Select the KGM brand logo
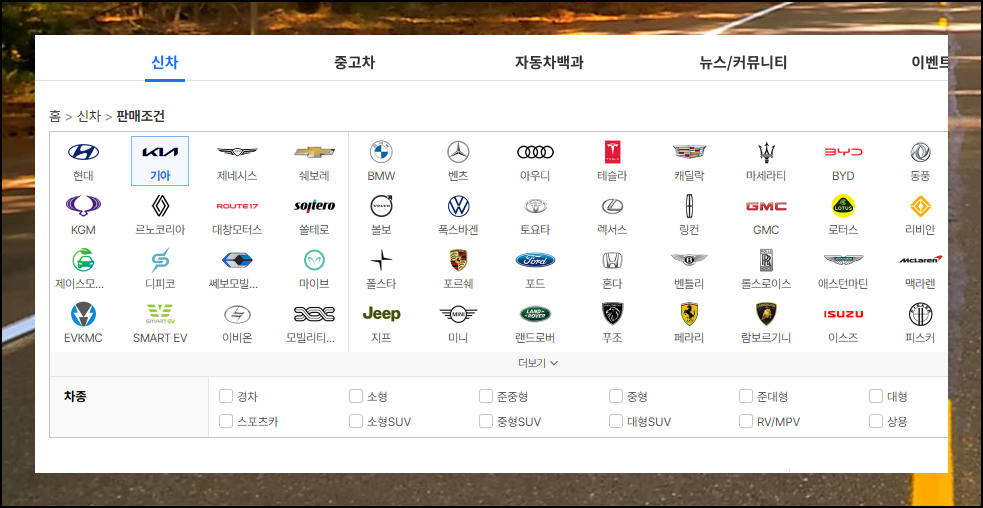The height and width of the screenshot is (508, 983). coord(83,206)
